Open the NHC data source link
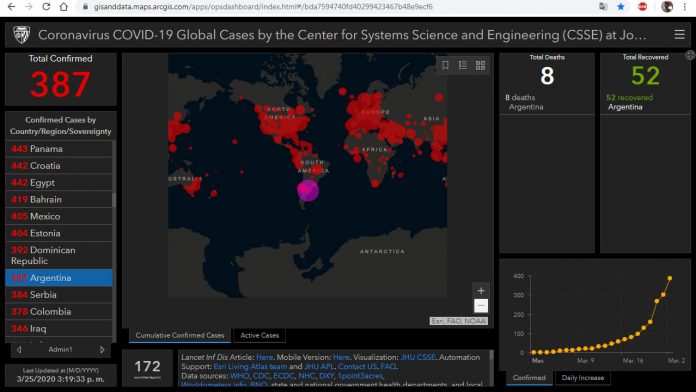 click(x=306, y=376)
